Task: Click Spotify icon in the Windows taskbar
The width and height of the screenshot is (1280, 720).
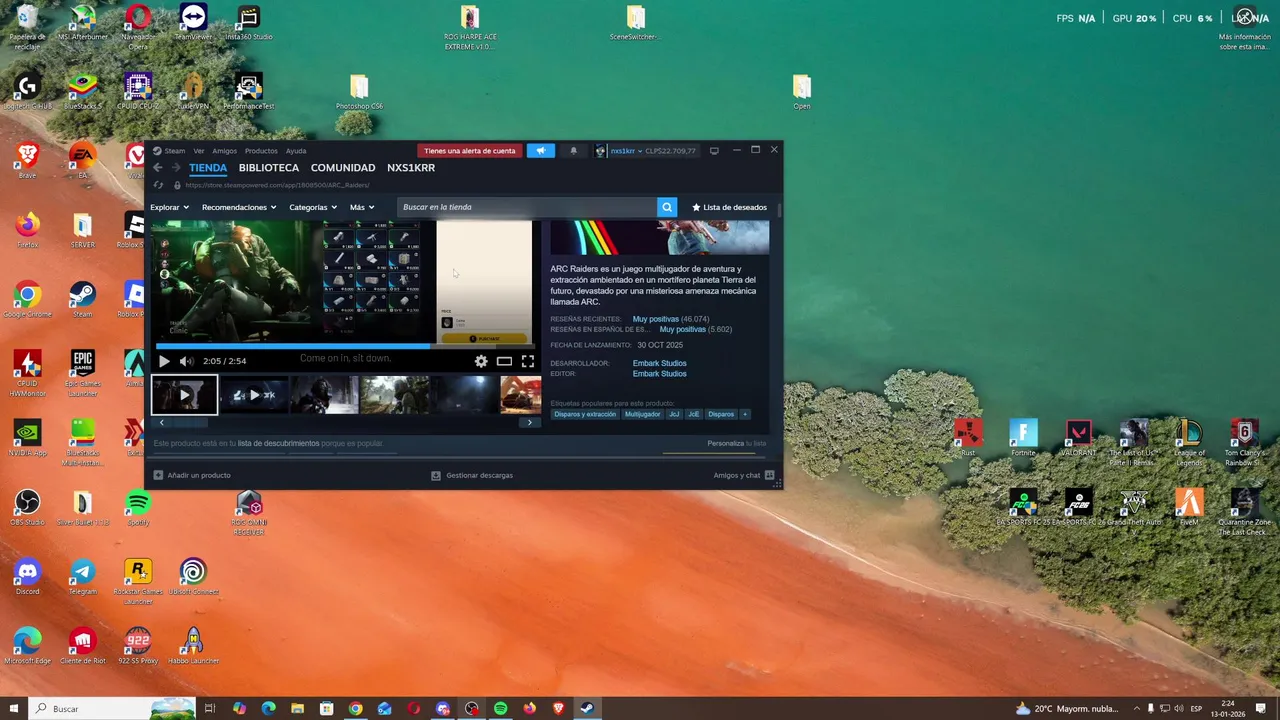Action: [x=500, y=709]
